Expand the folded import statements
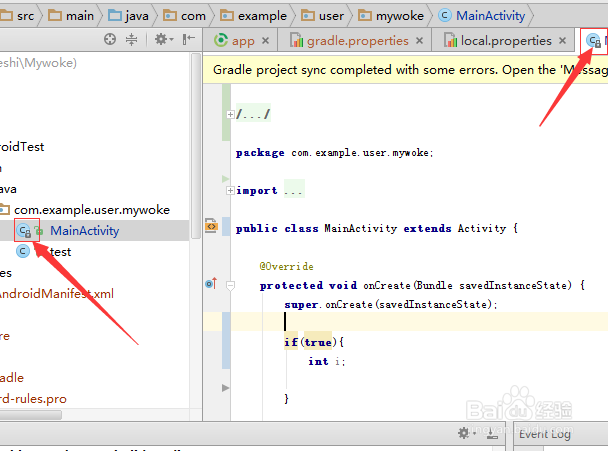Screen dimensions: 608x451 [230, 190]
